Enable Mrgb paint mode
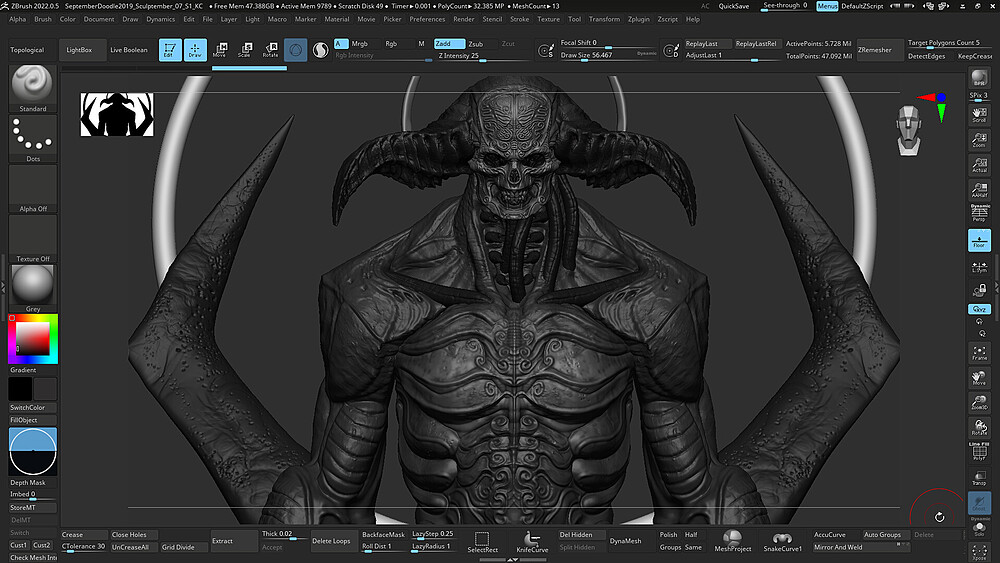The image size is (1000, 563). 360,44
